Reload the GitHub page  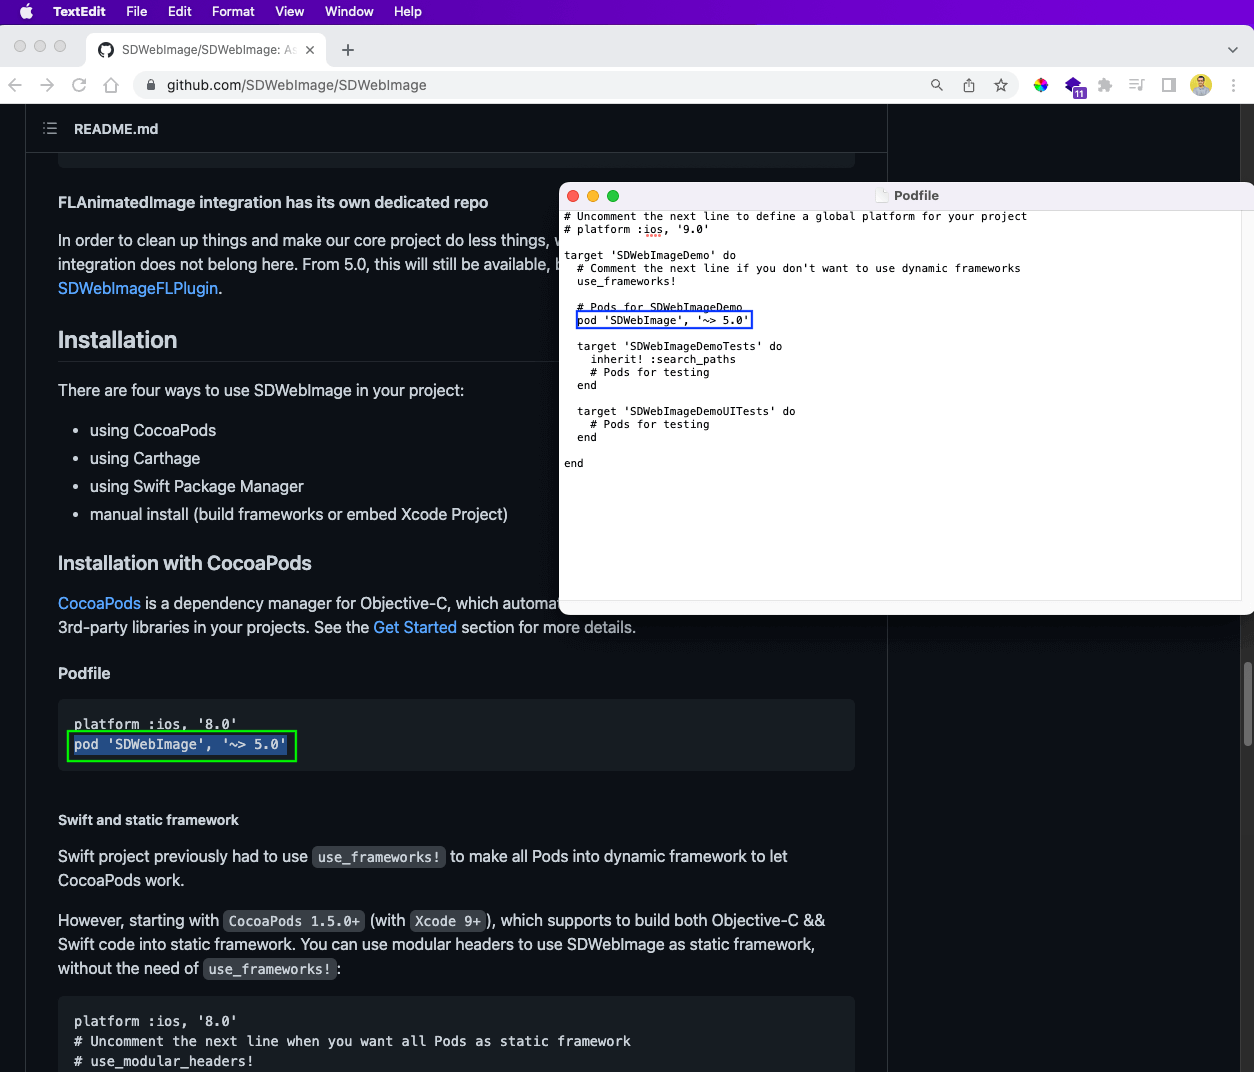(x=79, y=85)
